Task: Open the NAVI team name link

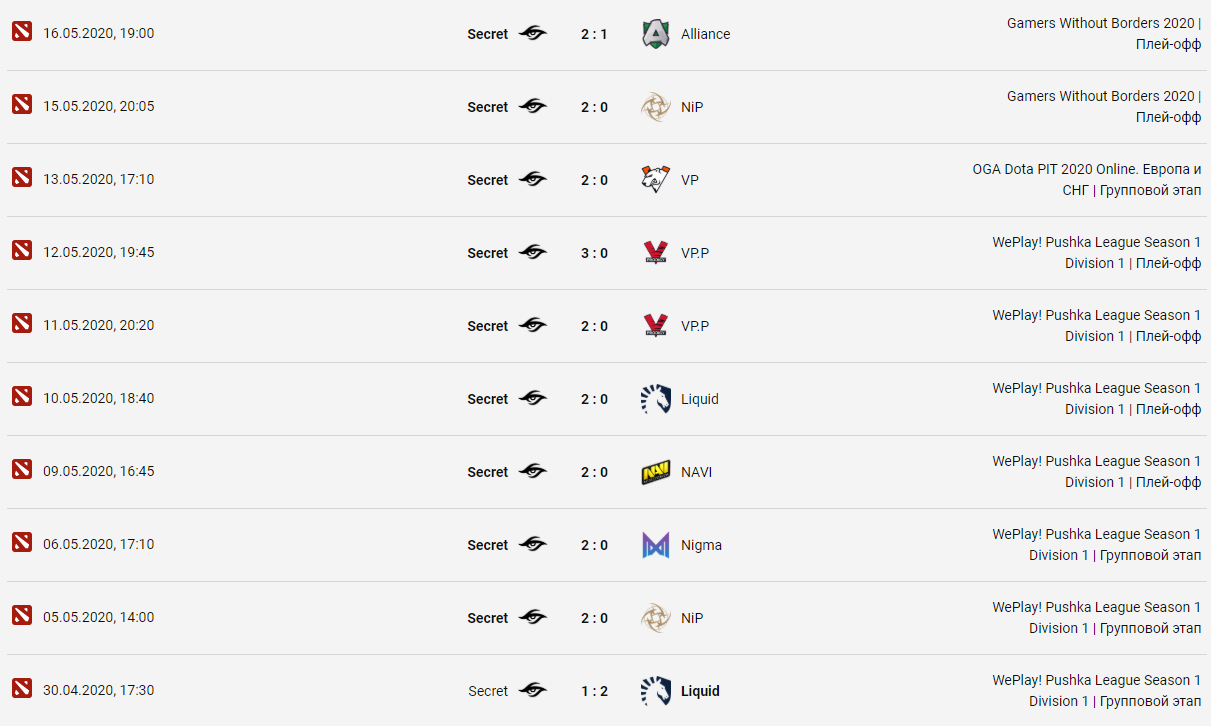Action: 697,472
